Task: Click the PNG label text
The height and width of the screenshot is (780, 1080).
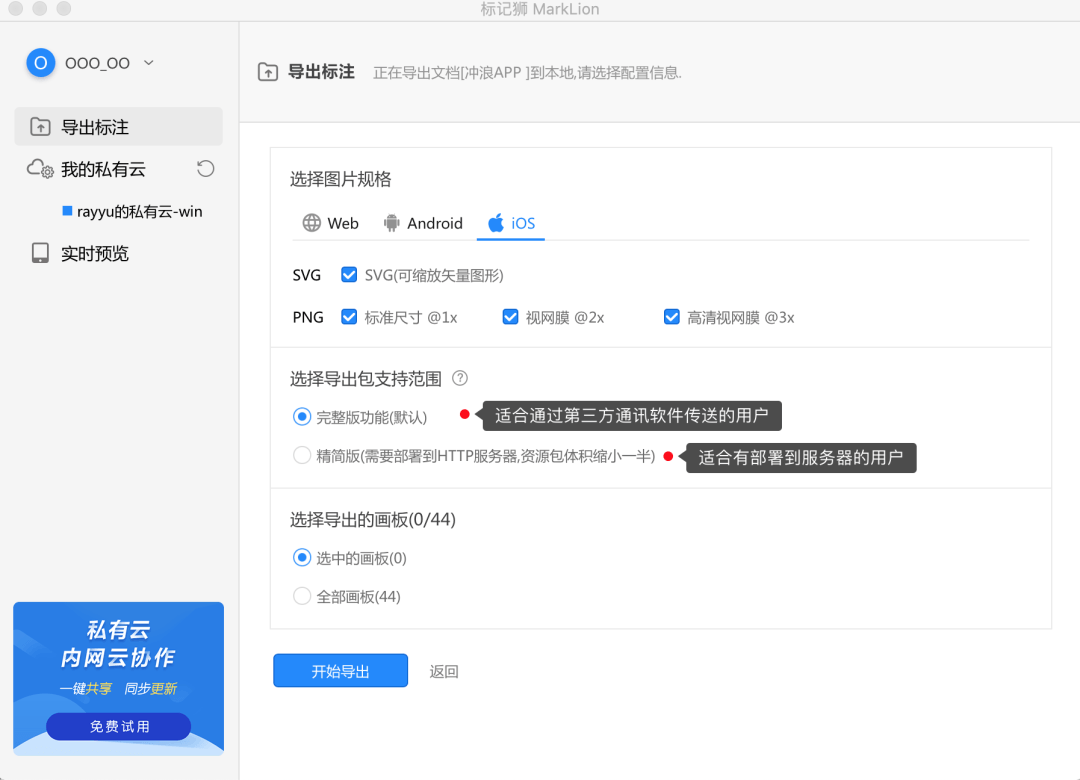Action: [x=308, y=317]
